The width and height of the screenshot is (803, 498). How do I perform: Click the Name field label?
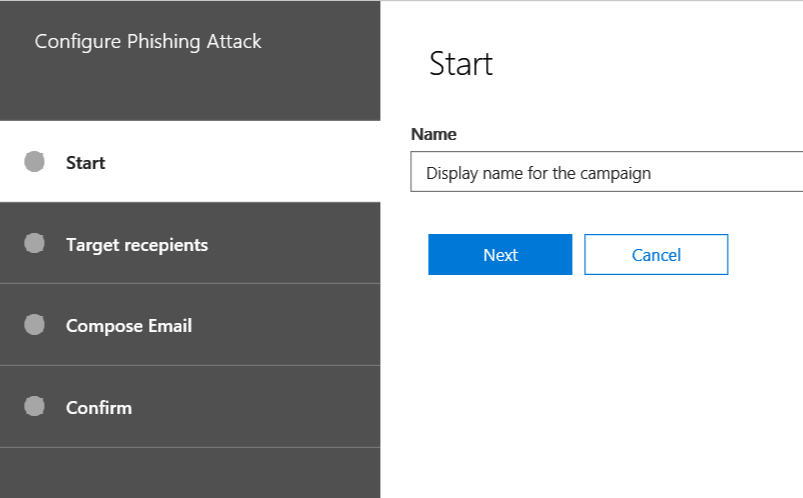pyautogui.click(x=433, y=134)
